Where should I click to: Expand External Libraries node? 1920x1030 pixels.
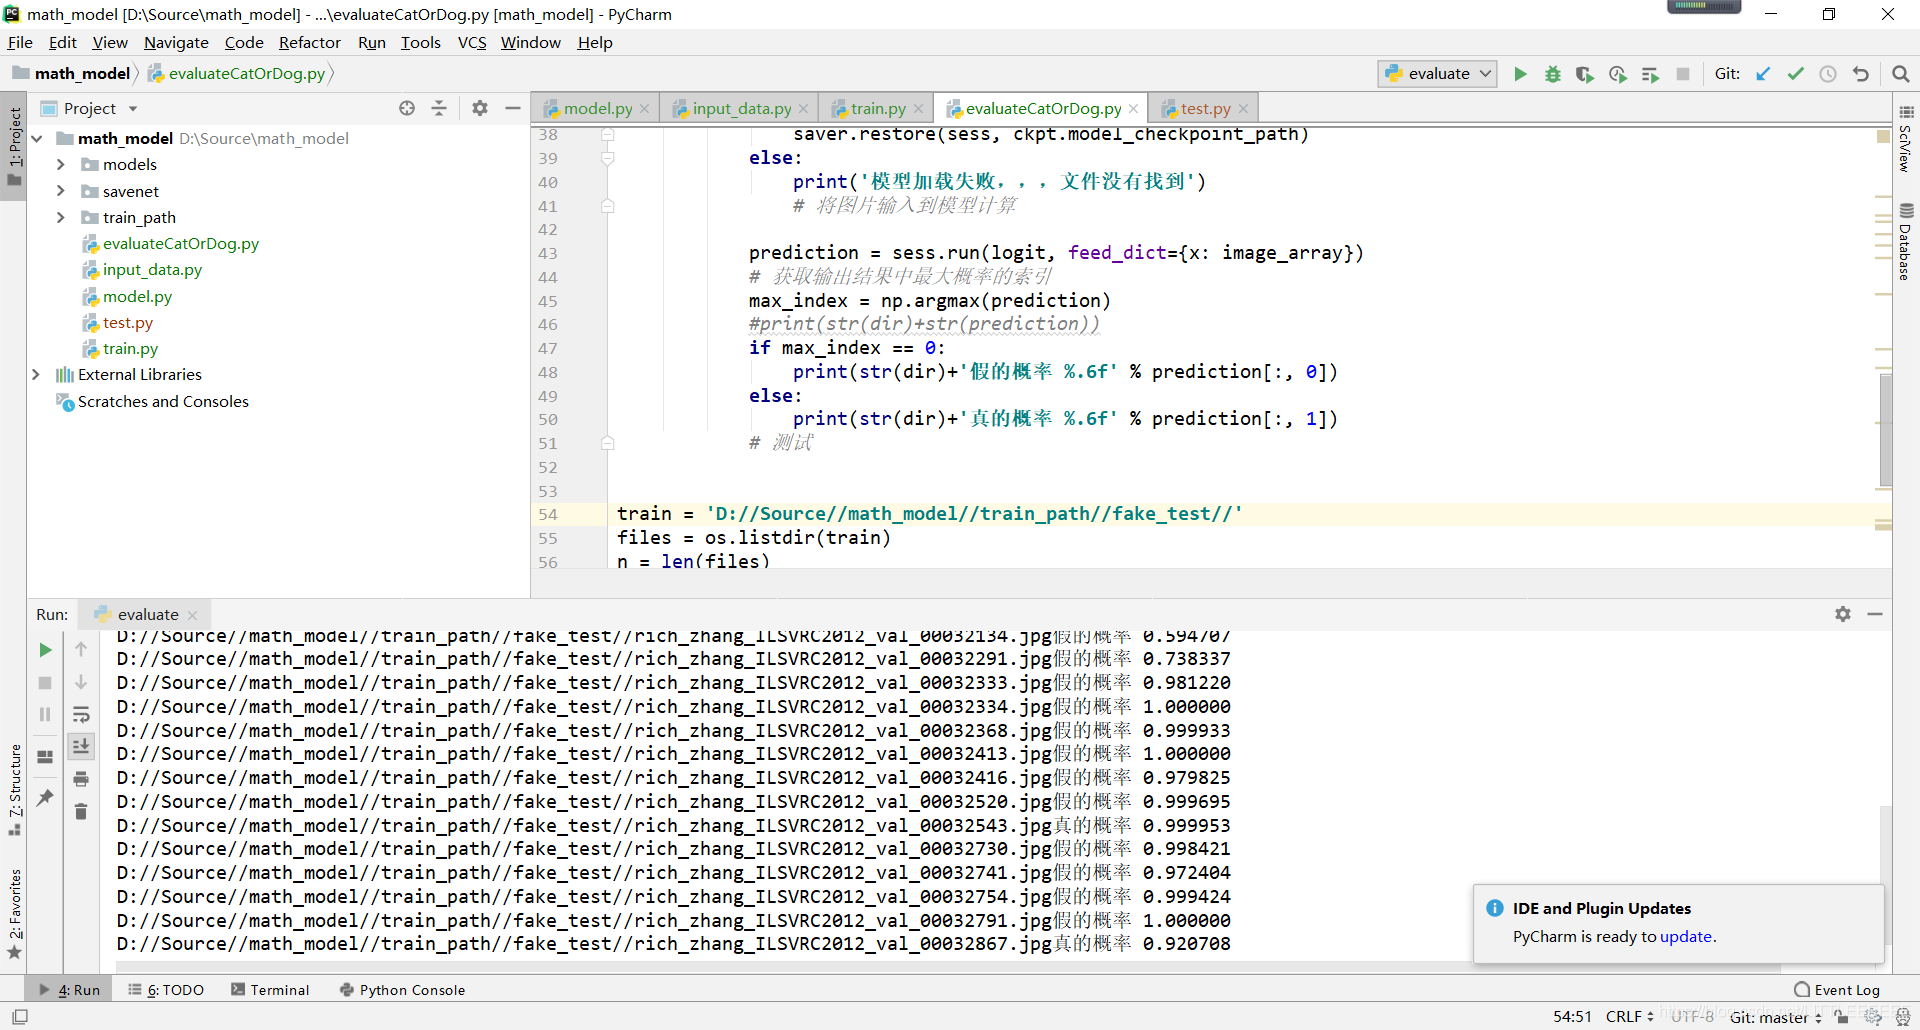37,374
